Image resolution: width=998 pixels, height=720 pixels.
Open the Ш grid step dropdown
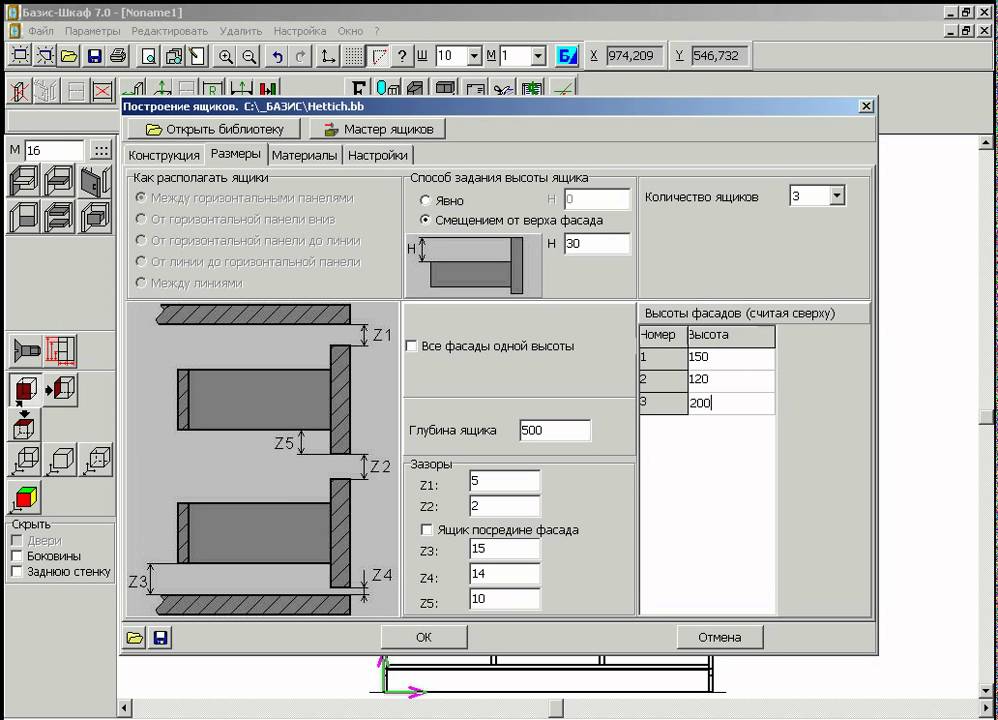point(474,56)
